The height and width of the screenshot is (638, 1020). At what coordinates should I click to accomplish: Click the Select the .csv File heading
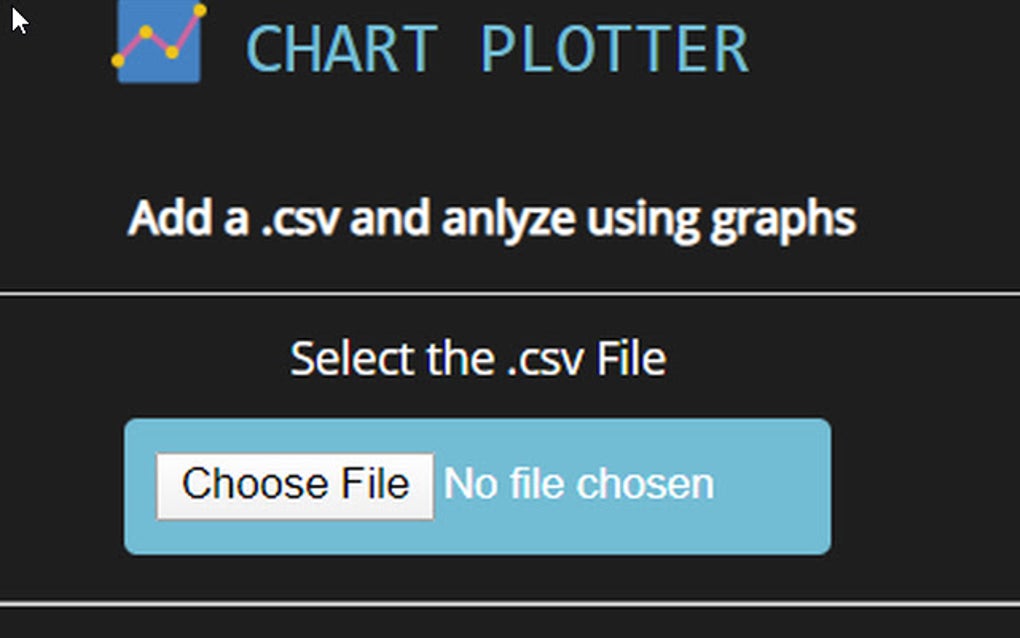pos(477,357)
